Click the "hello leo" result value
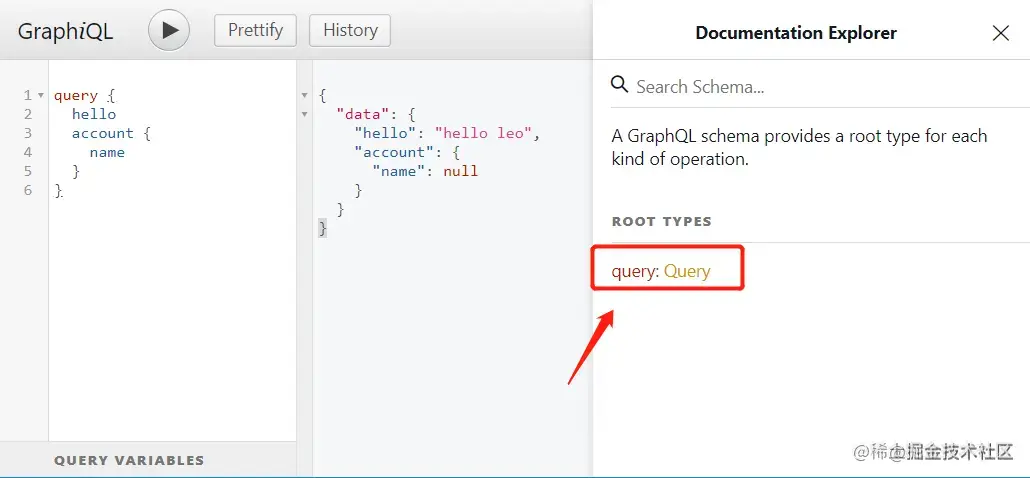This screenshot has height=478, width=1030. pos(485,133)
